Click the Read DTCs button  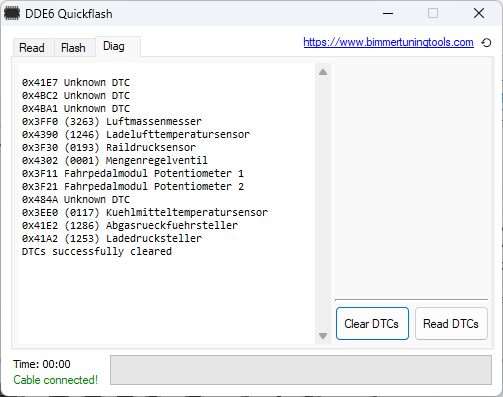[451, 324]
